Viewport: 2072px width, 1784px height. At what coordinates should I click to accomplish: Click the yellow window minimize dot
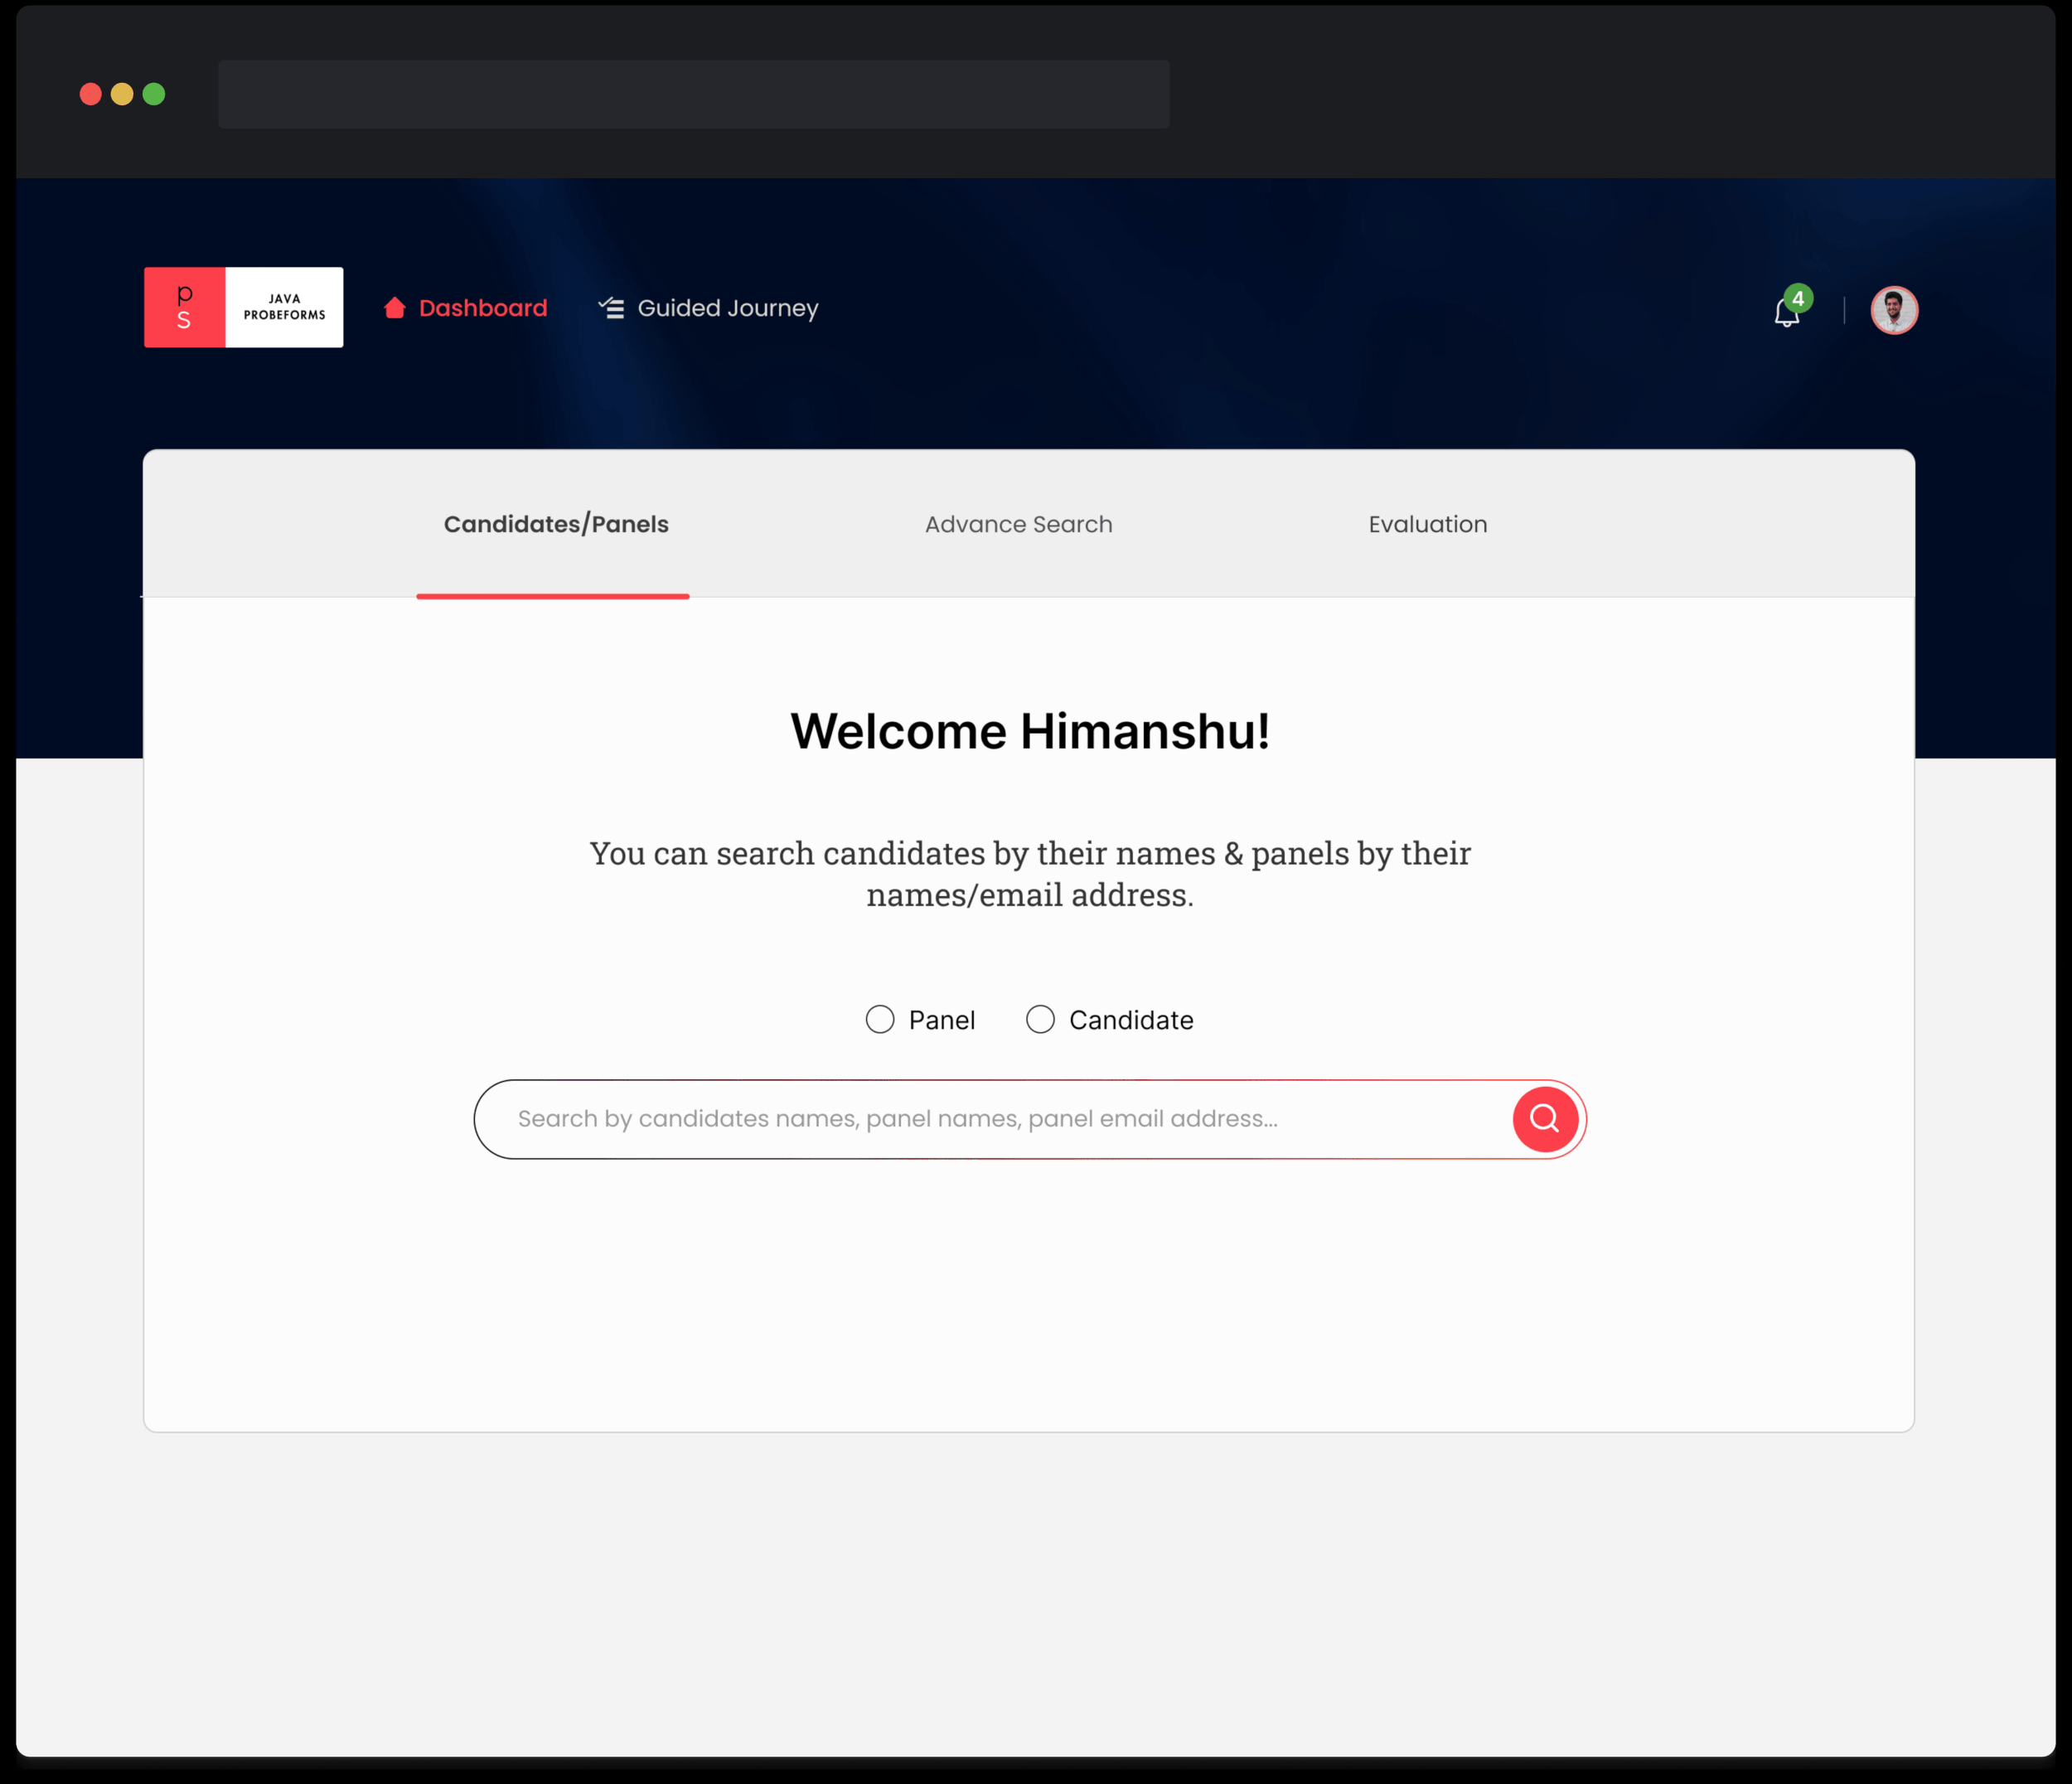click(122, 94)
